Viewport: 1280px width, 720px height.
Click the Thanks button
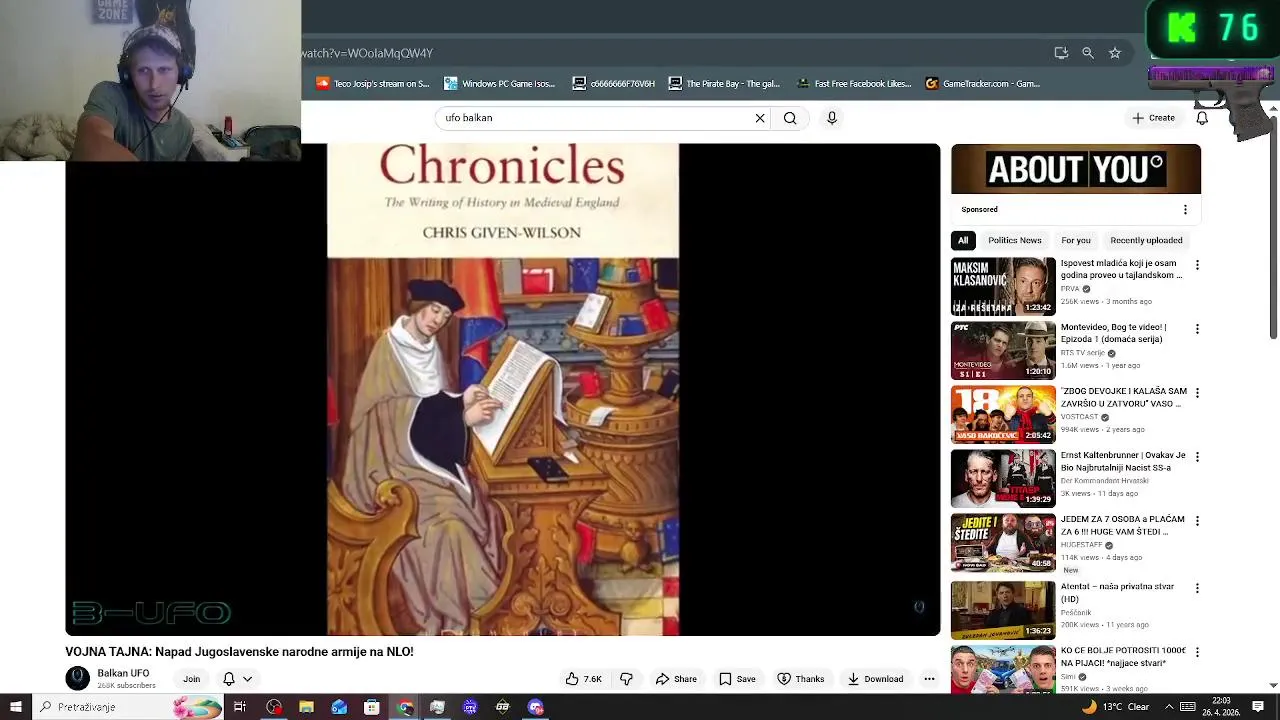tap(801, 679)
